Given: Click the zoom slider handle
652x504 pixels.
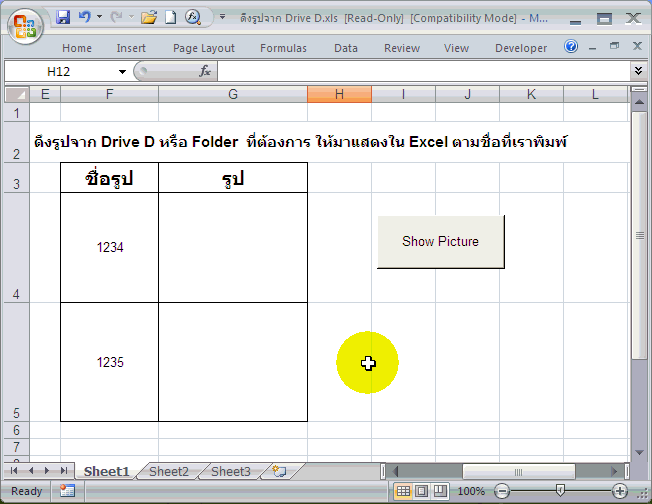Looking at the screenshot, I should point(560,491).
